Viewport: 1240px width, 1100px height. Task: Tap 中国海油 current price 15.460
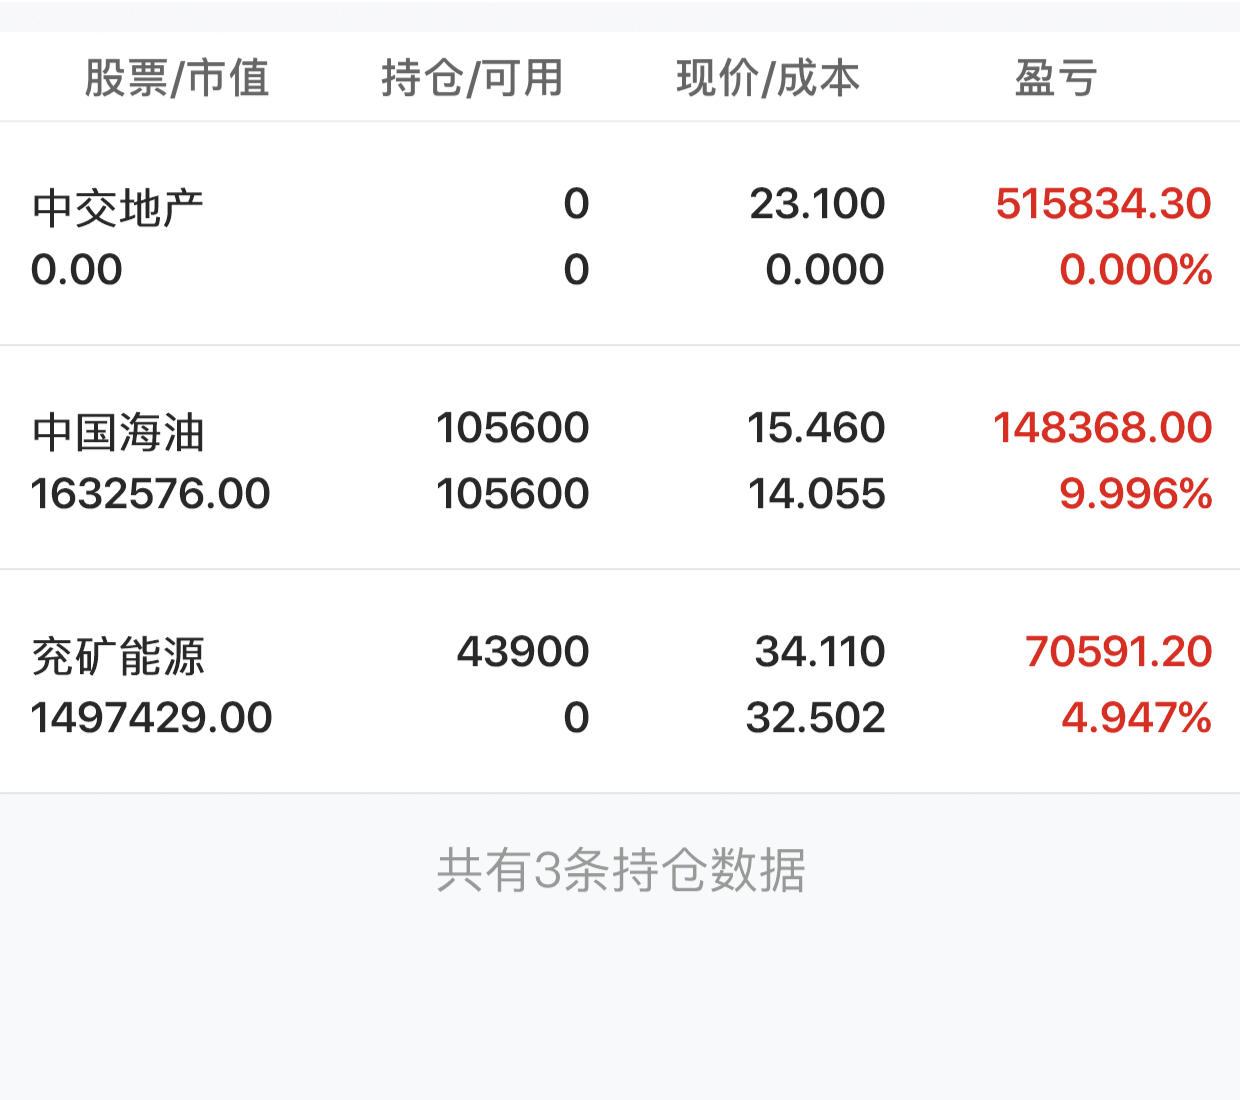pos(816,428)
